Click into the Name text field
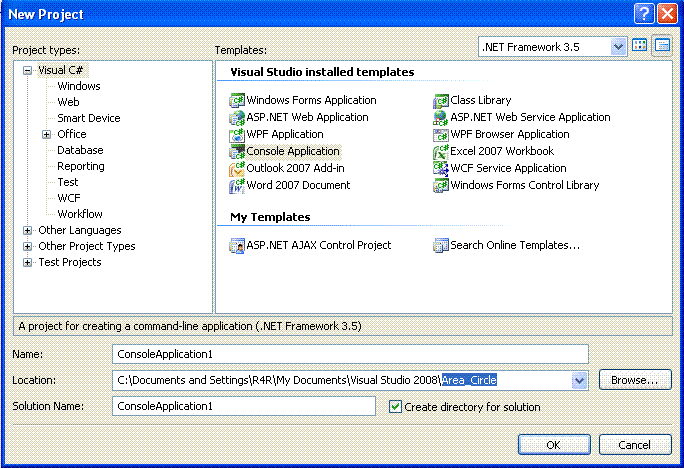This screenshot has height=468, width=684. pos(350,354)
